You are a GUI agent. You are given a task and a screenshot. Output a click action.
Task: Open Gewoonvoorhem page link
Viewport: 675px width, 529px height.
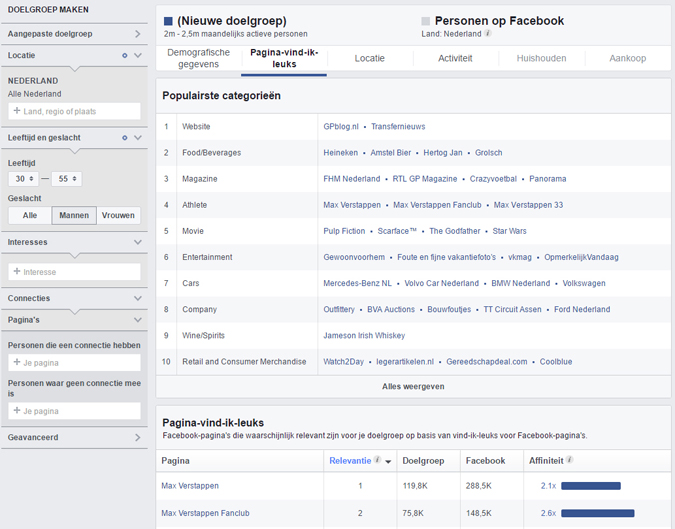pos(354,257)
